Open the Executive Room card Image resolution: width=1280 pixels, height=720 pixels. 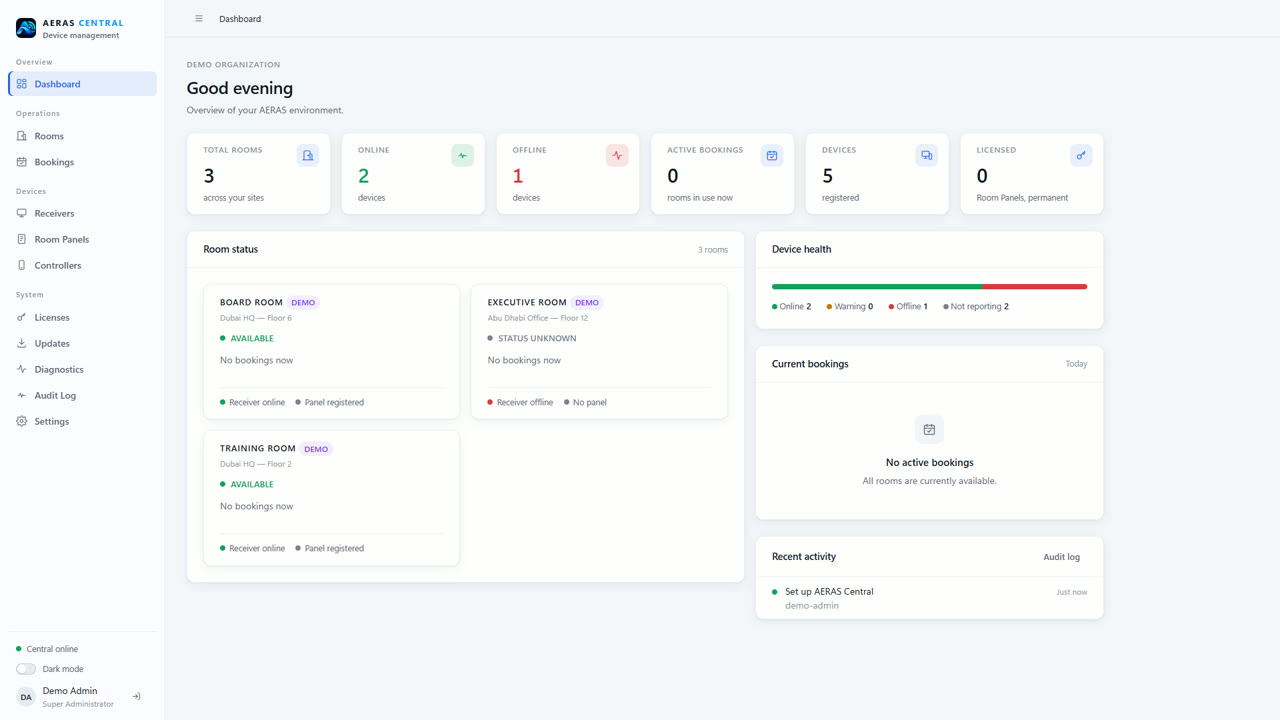click(599, 352)
